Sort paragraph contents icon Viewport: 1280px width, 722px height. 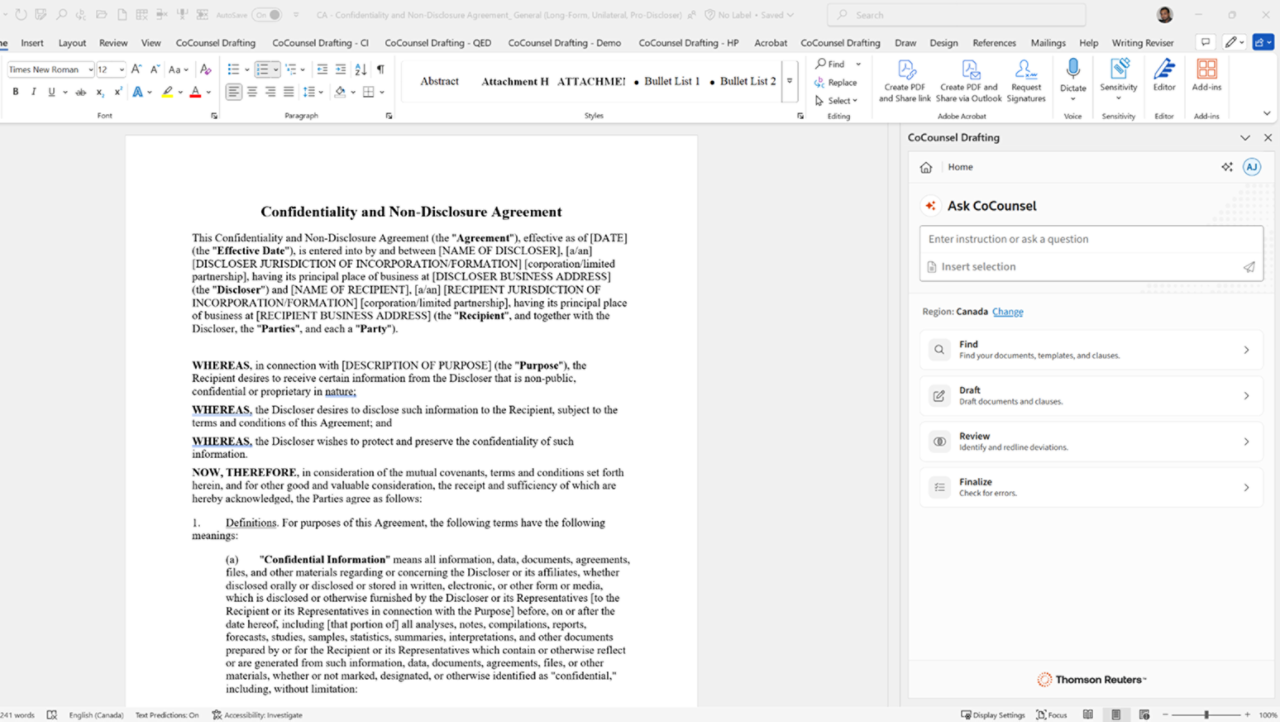coord(361,69)
